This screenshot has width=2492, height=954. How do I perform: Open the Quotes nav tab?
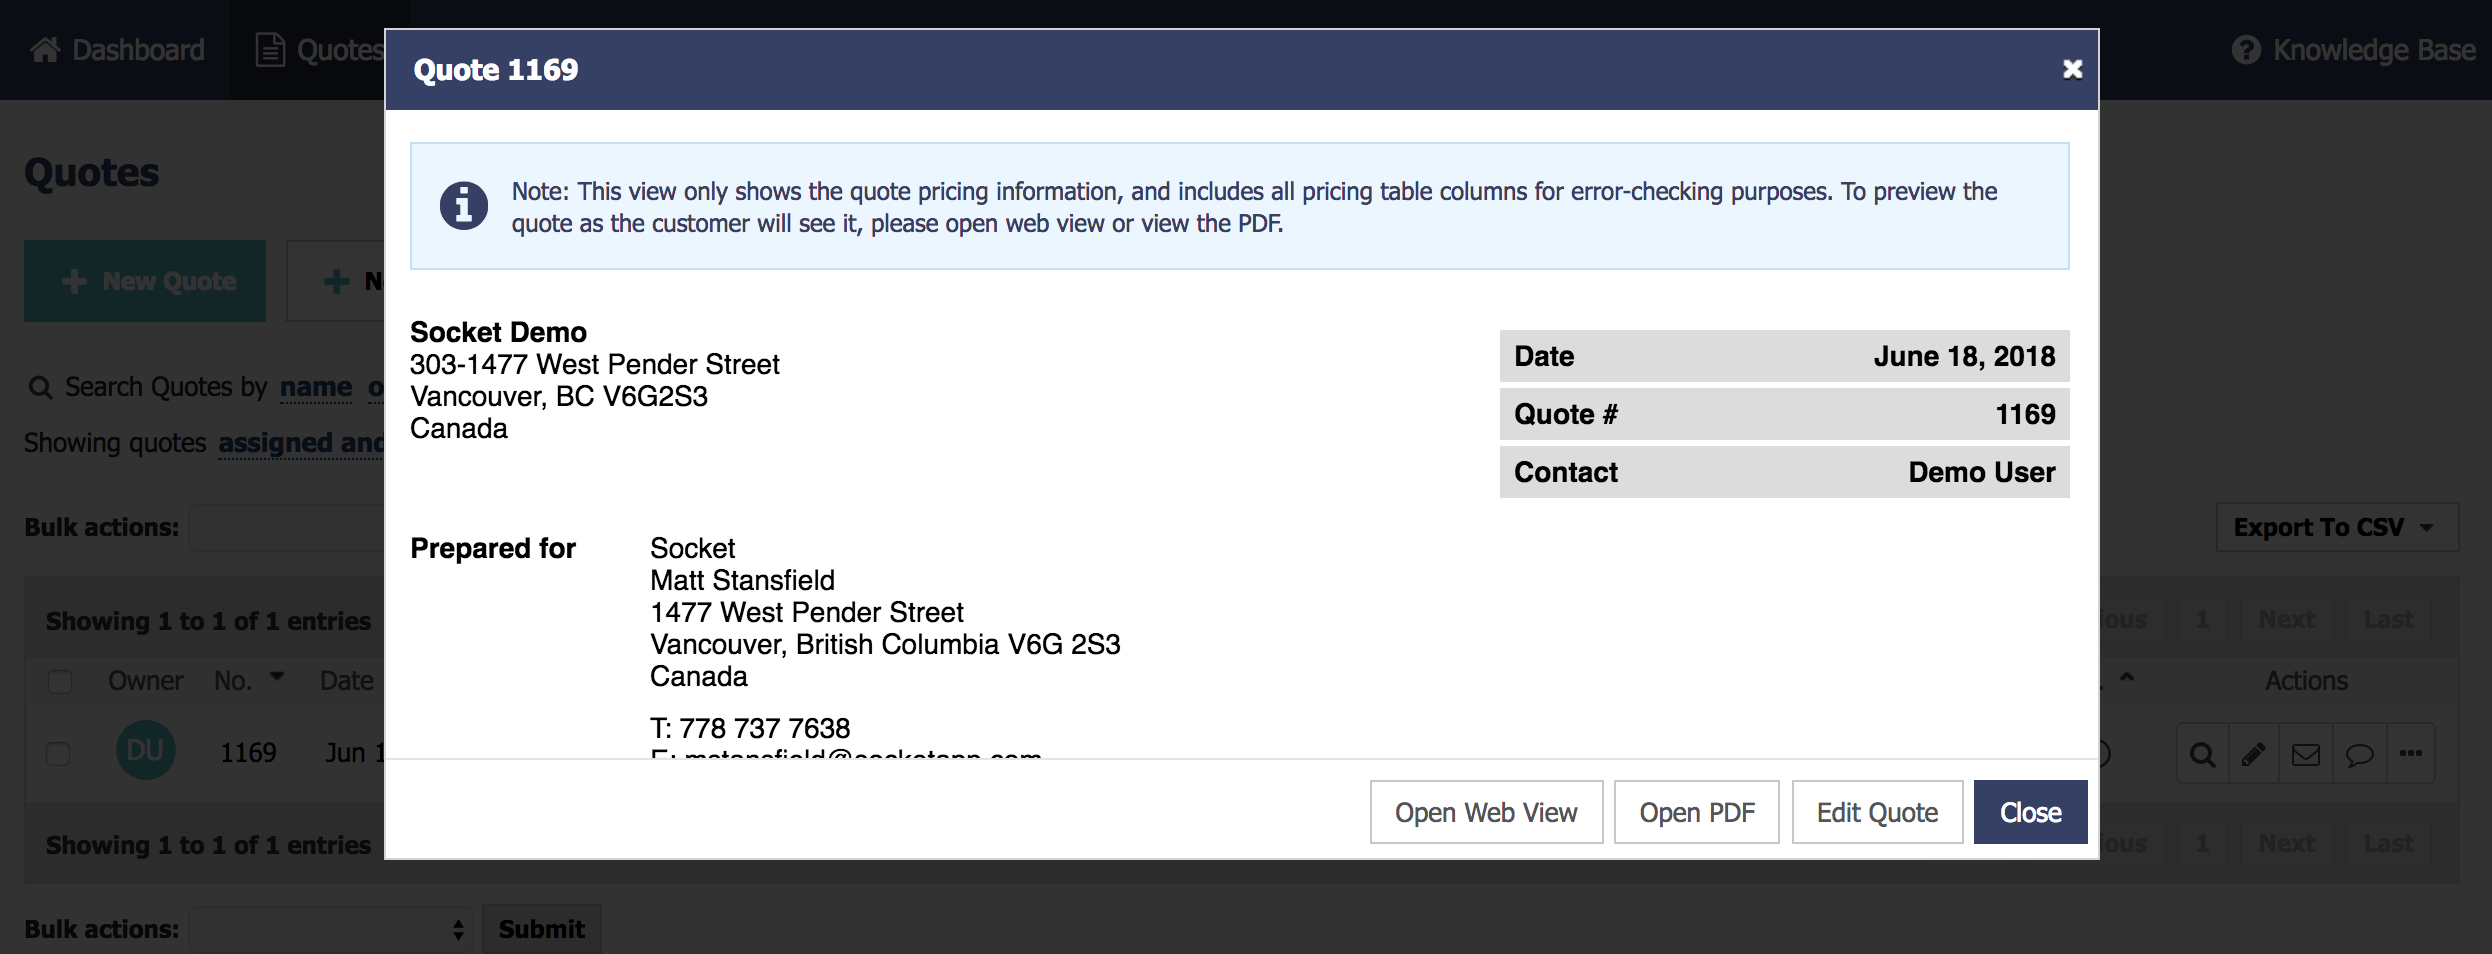[320, 50]
